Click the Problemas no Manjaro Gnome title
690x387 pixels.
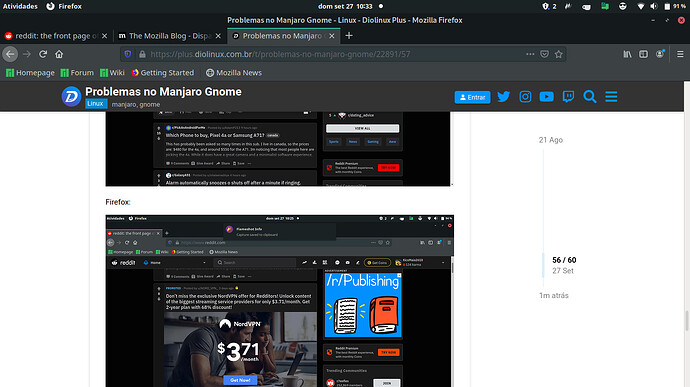coord(163,92)
